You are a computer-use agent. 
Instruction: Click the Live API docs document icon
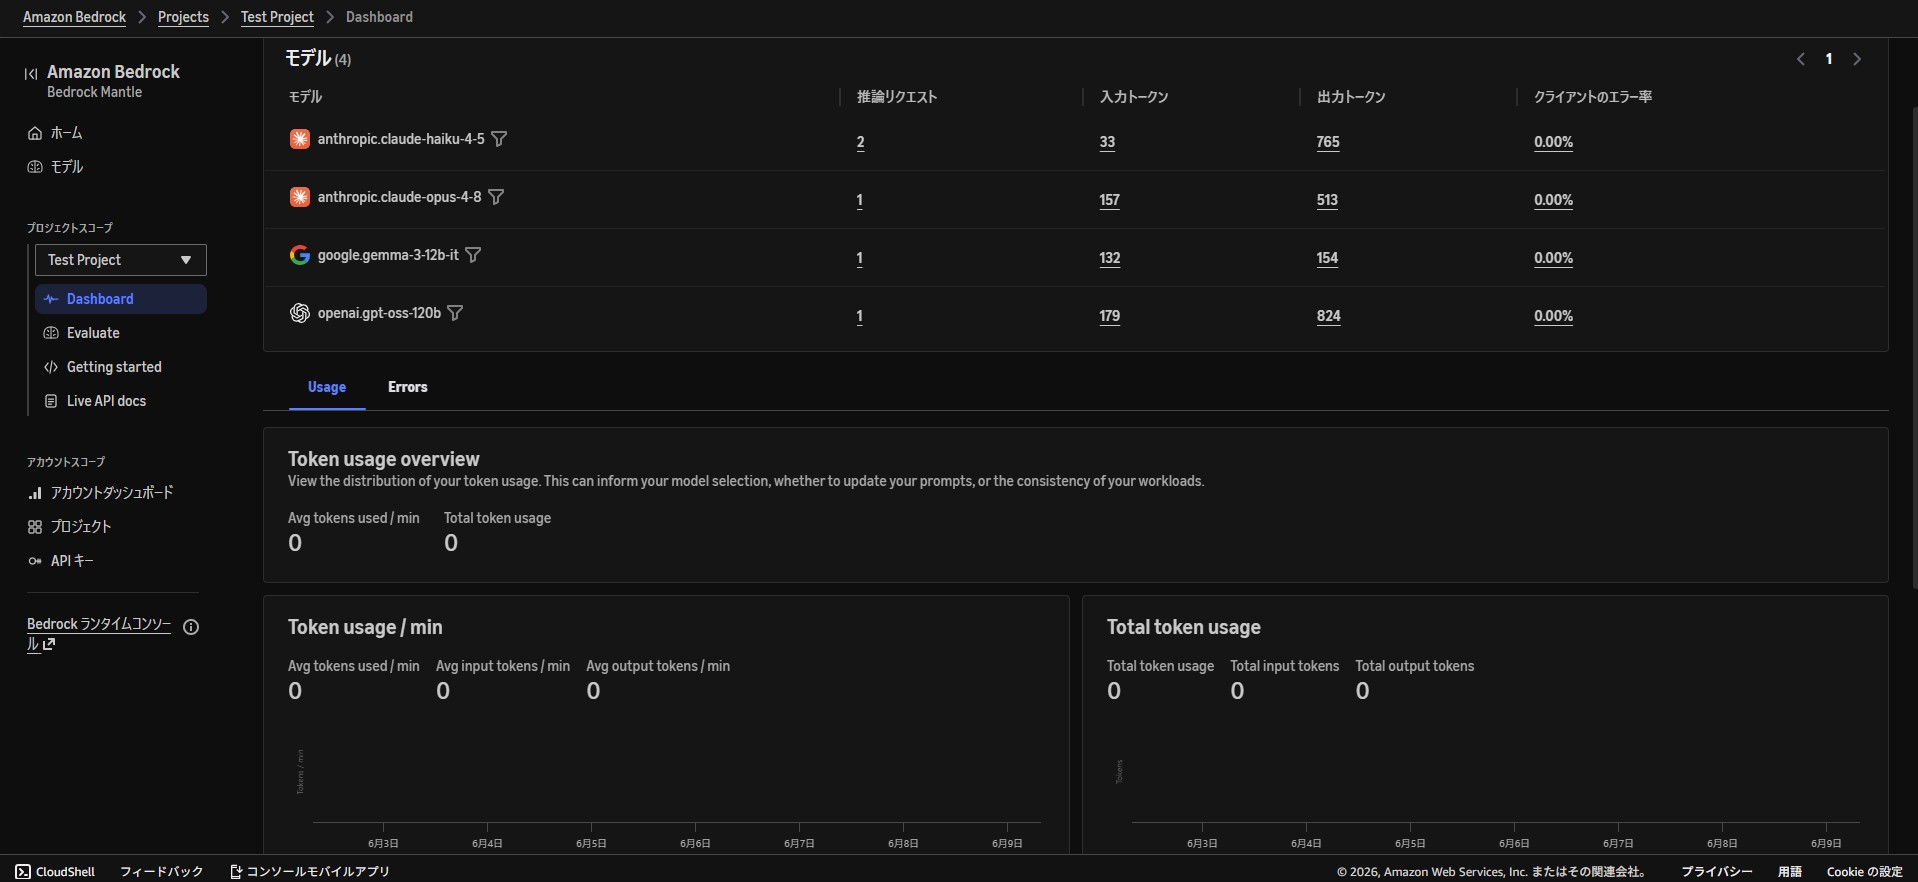(51, 401)
